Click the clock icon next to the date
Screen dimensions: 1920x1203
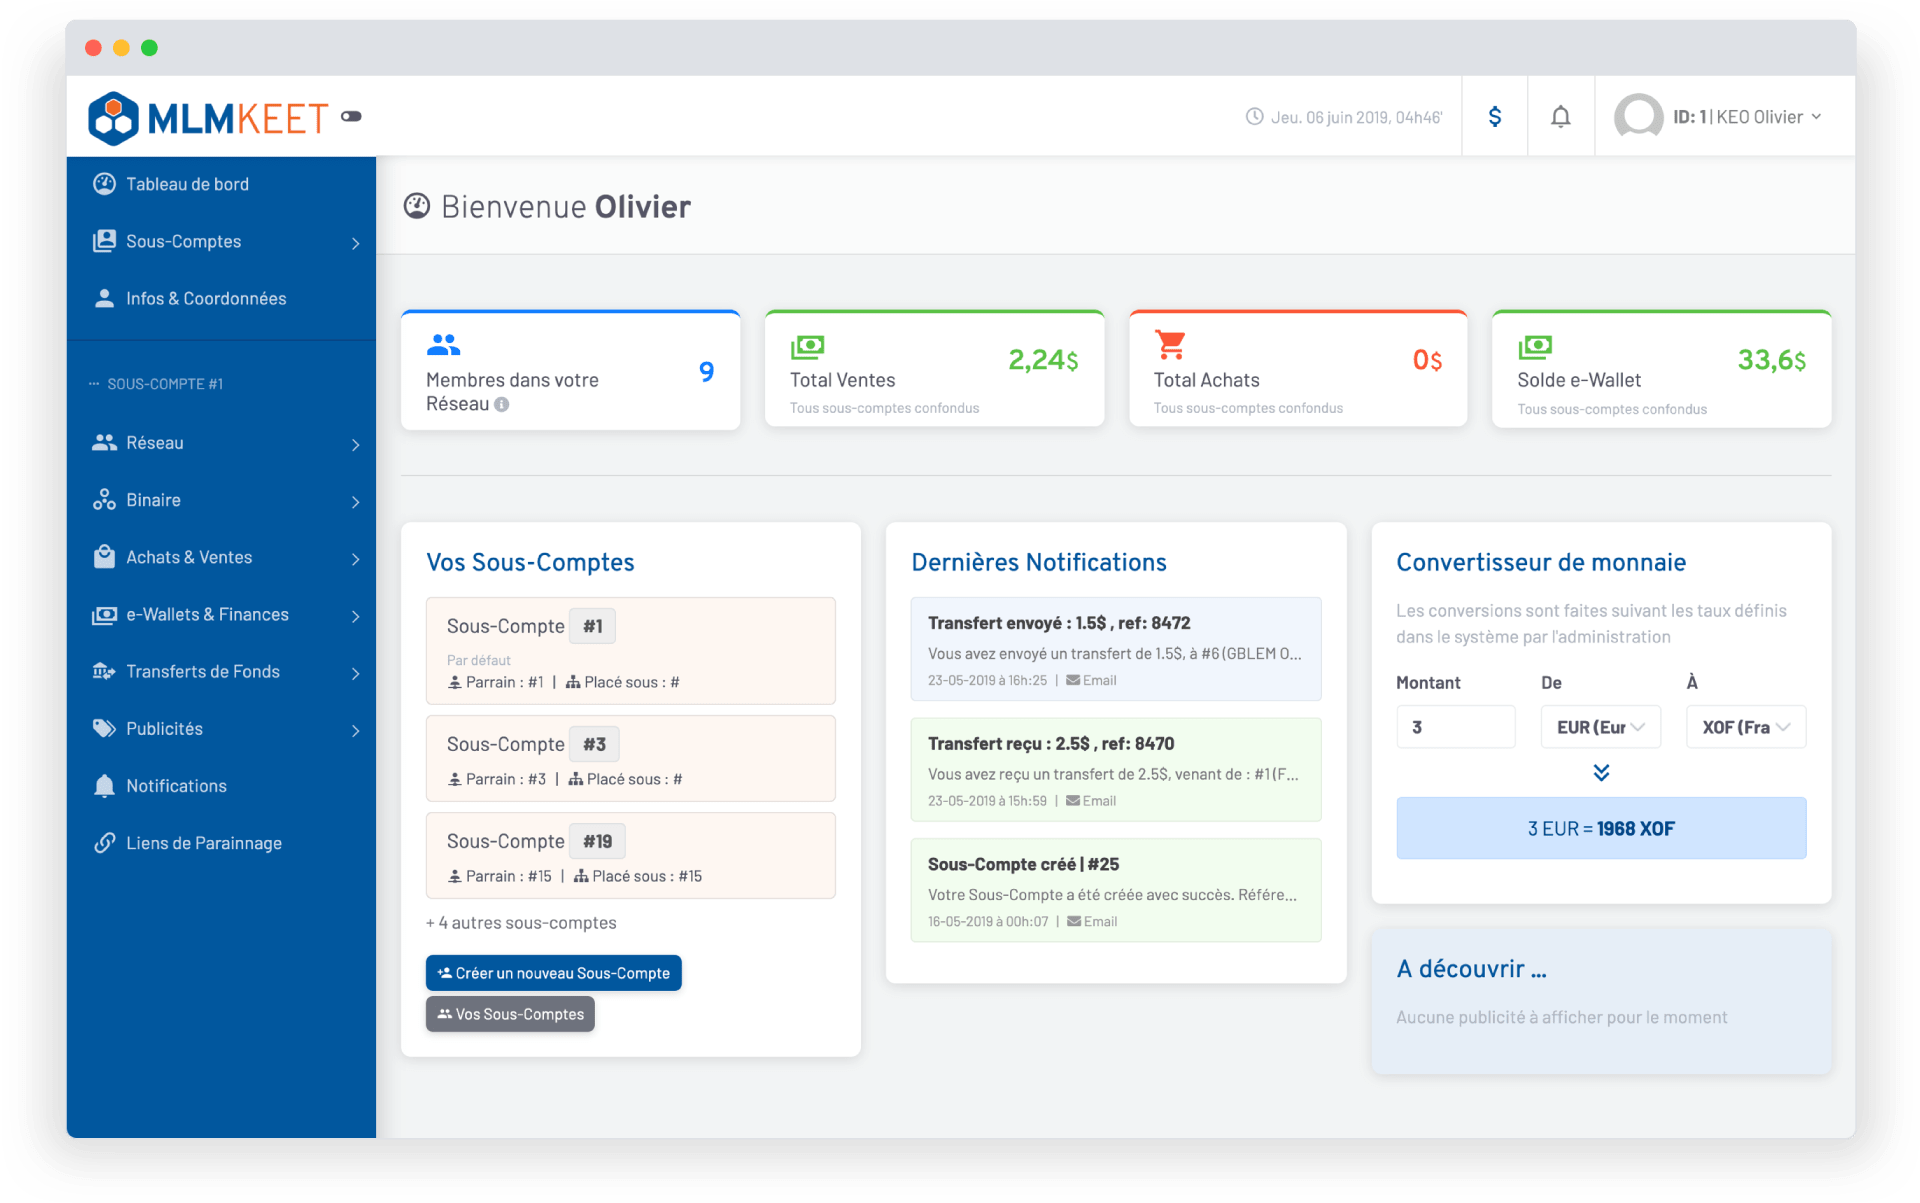(x=1255, y=116)
